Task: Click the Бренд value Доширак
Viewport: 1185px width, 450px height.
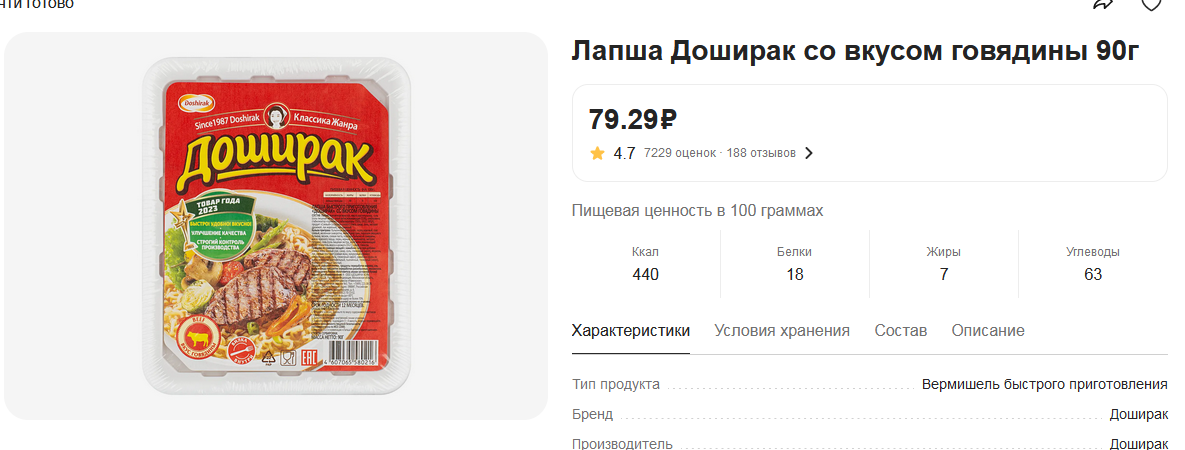Action: pyautogui.click(x=1138, y=414)
